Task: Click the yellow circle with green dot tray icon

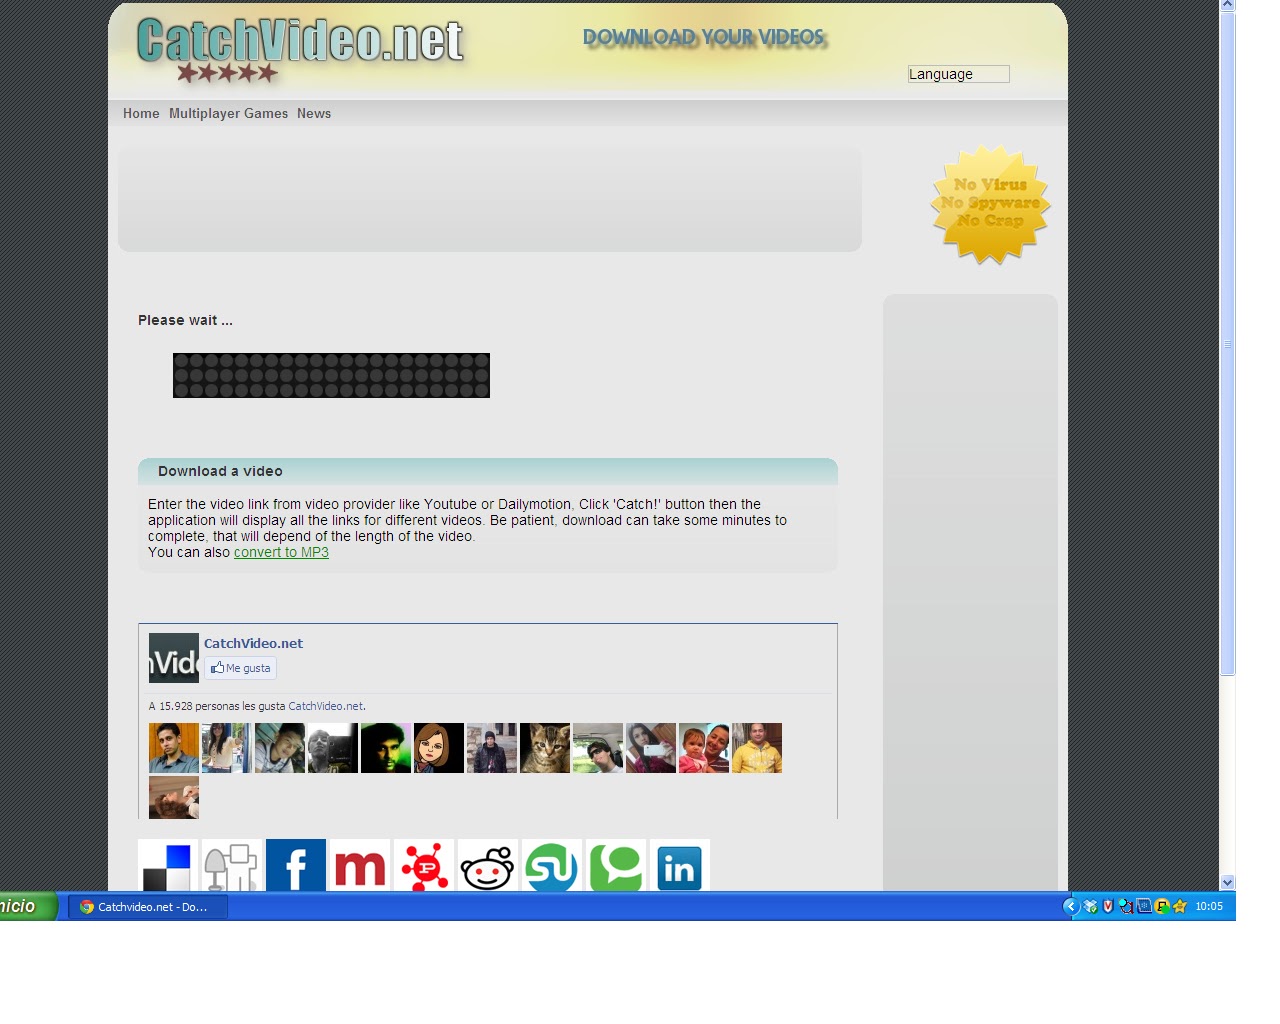Action: pos(1162,907)
